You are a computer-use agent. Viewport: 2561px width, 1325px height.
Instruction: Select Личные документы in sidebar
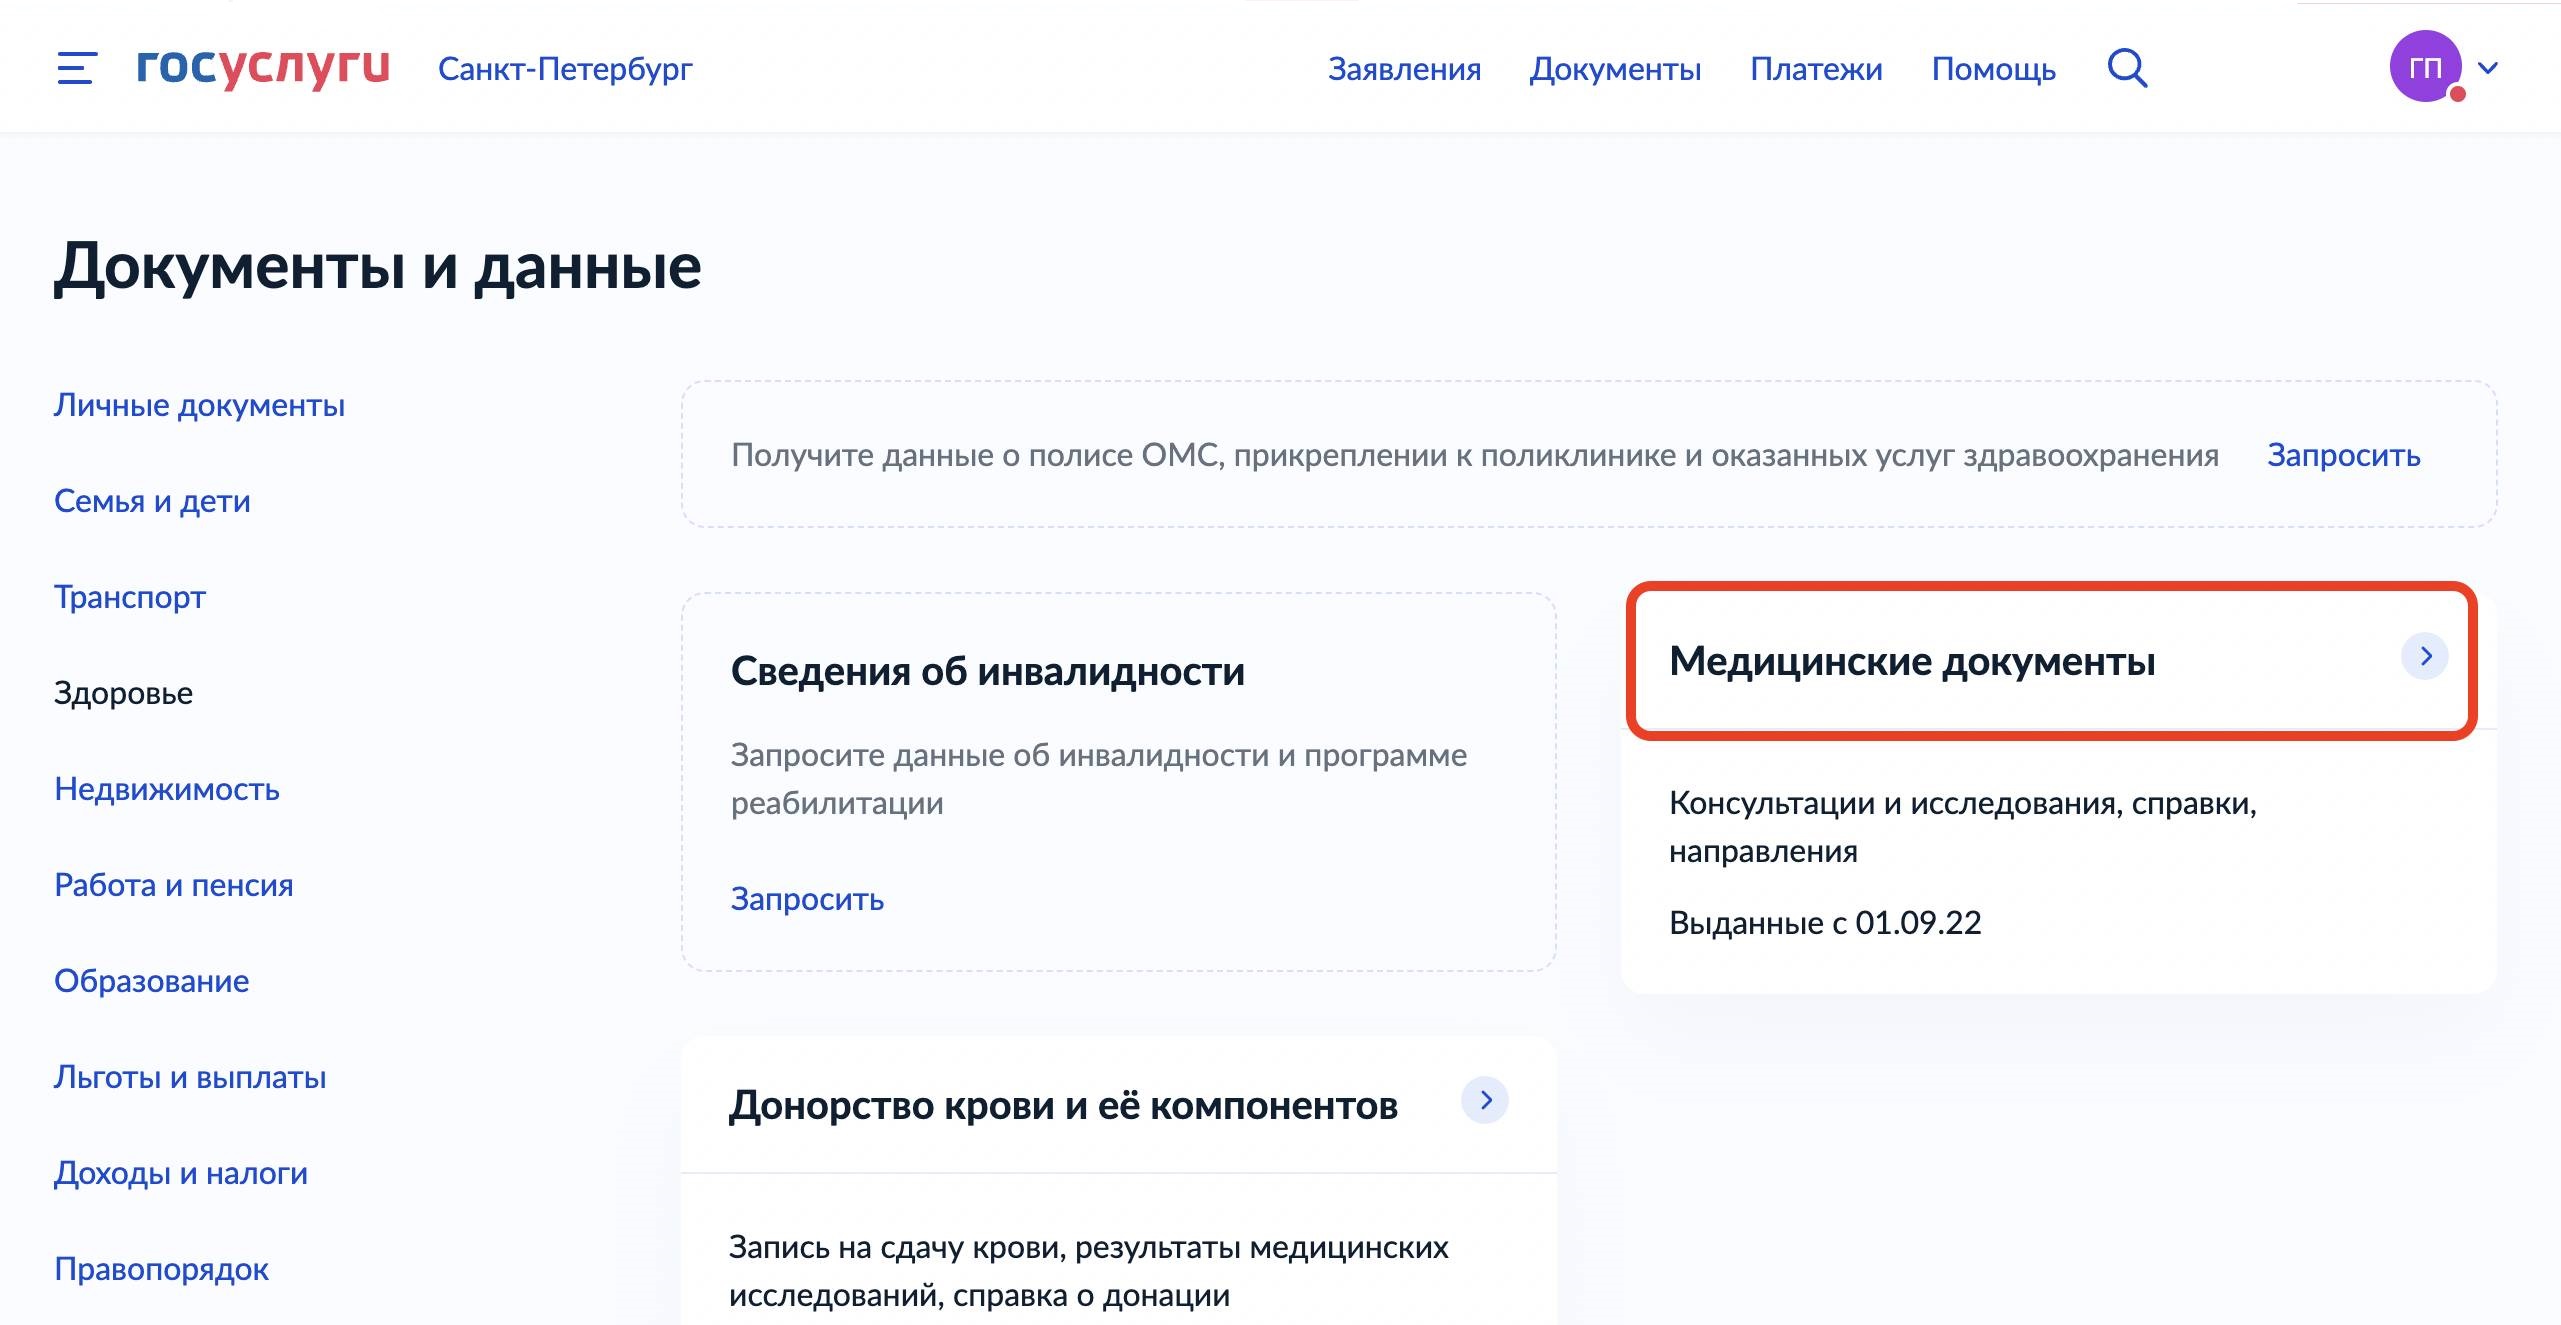pos(199,405)
